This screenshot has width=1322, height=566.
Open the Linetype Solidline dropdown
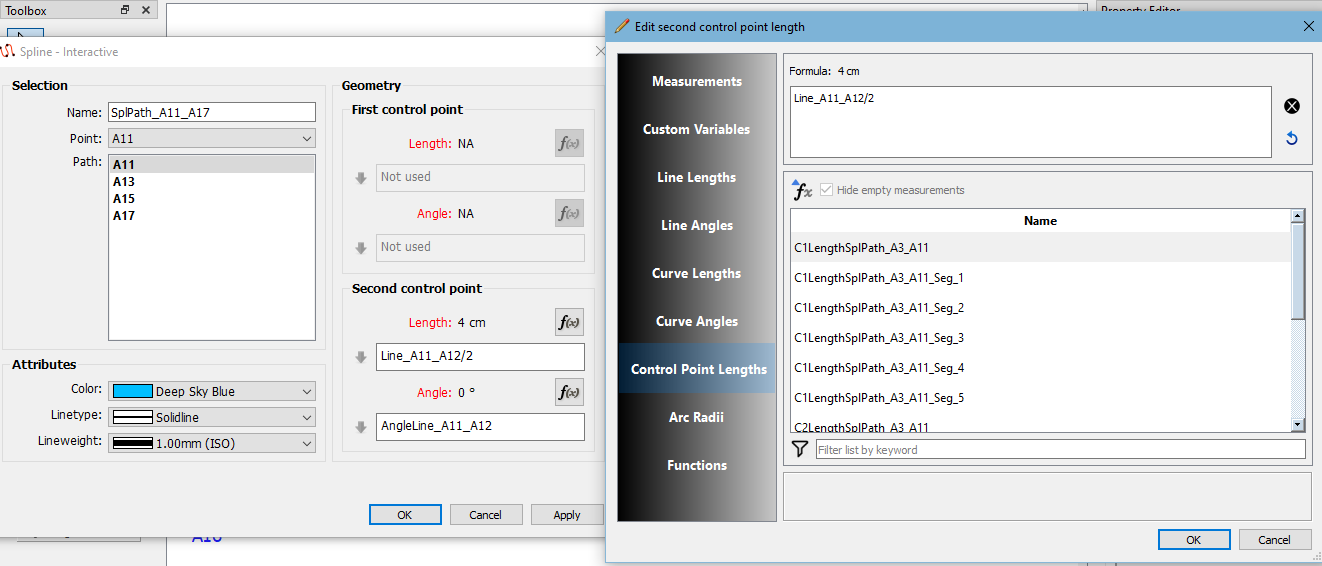[x=212, y=417]
